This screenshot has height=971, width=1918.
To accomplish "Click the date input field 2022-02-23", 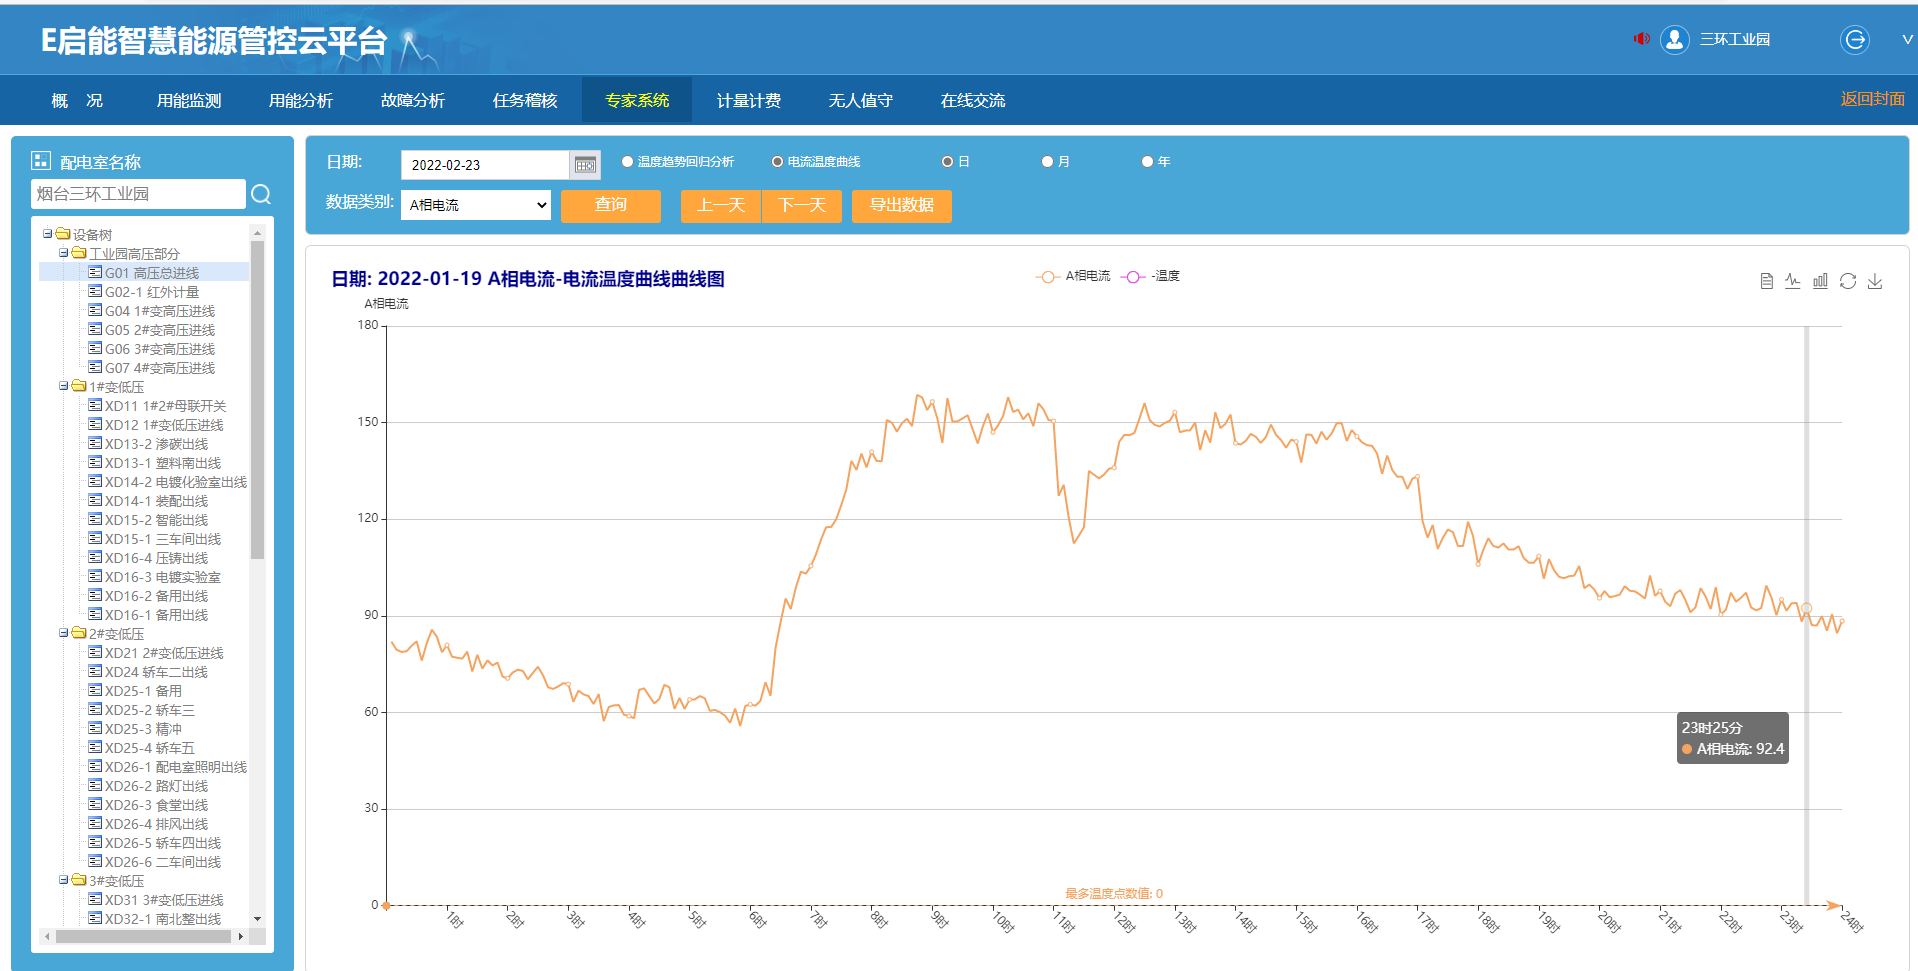I will (485, 165).
